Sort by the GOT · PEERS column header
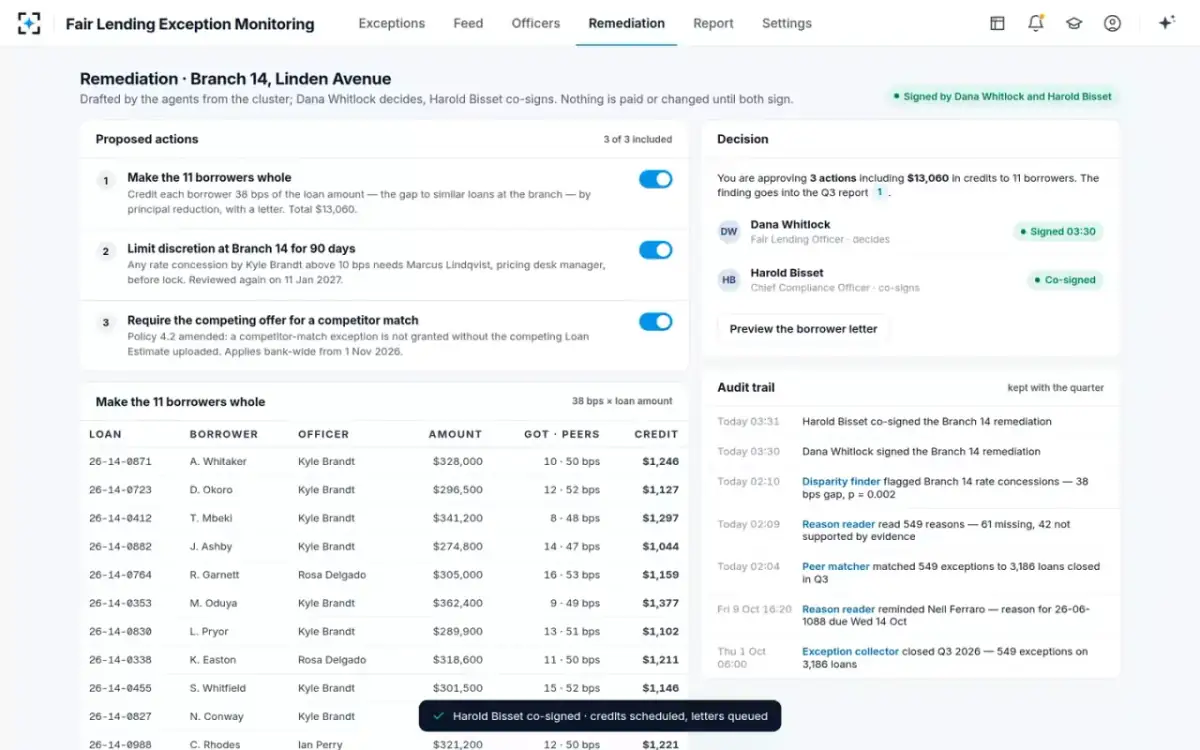Image resolution: width=1200 pixels, height=750 pixels. pyautogui.click(x=562, y=434)
